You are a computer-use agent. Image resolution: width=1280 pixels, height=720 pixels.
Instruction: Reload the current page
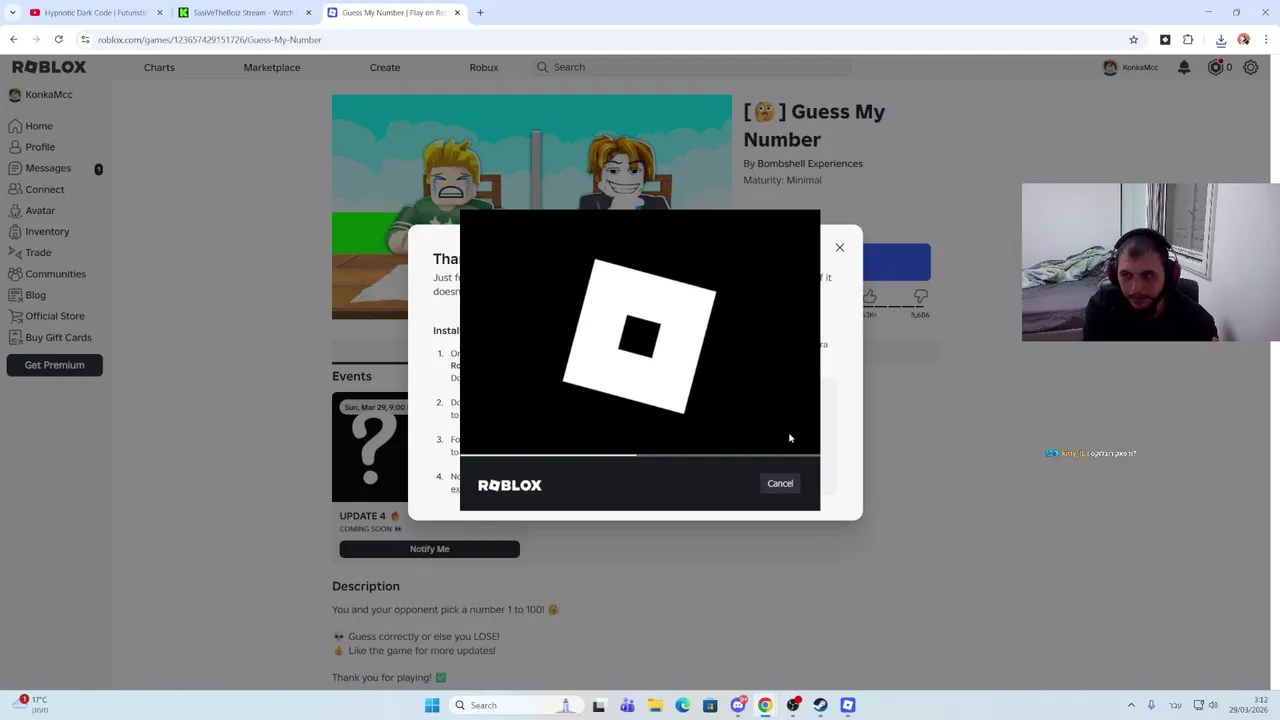(x=59, y=40)
